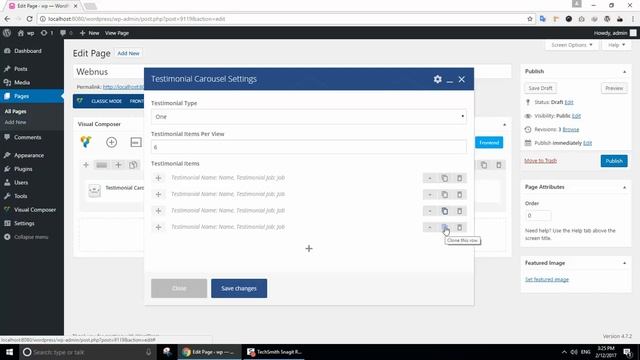Open the Windows Start menu
Viewport: 640px width, 360px height.
coord(9,352)
